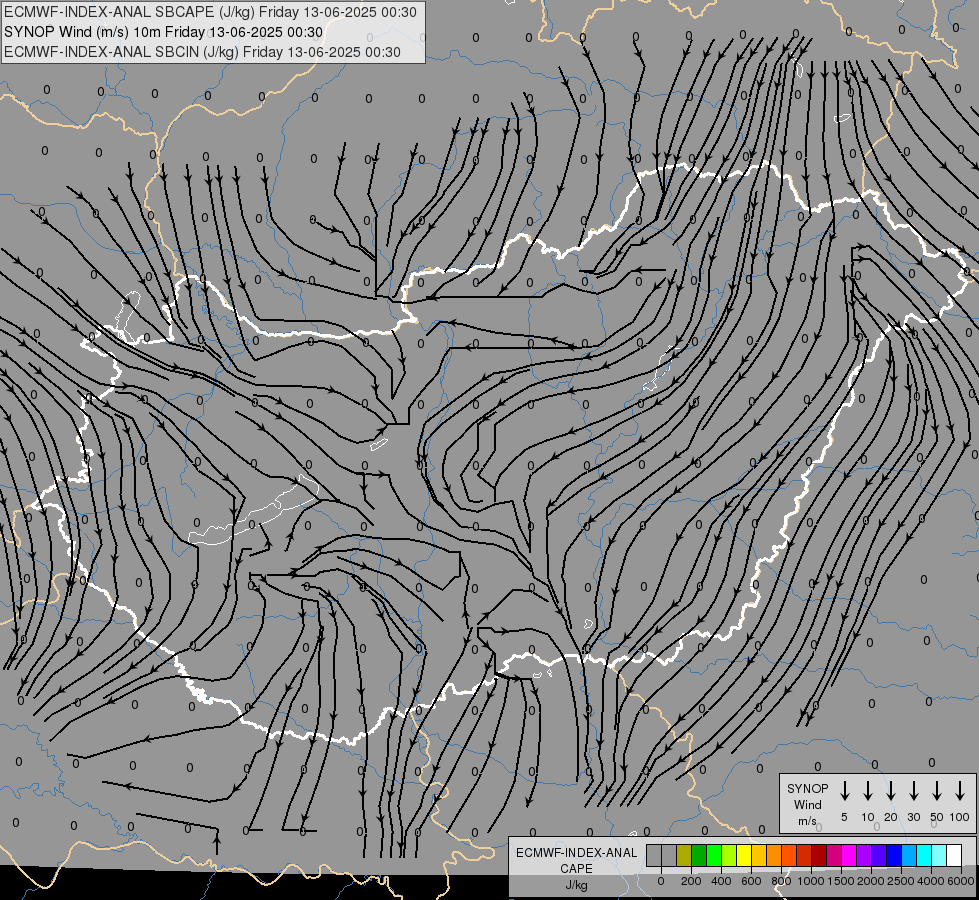
Task: Click the 6000 tick label on the CAPE scale
Action: pos(961,881)
